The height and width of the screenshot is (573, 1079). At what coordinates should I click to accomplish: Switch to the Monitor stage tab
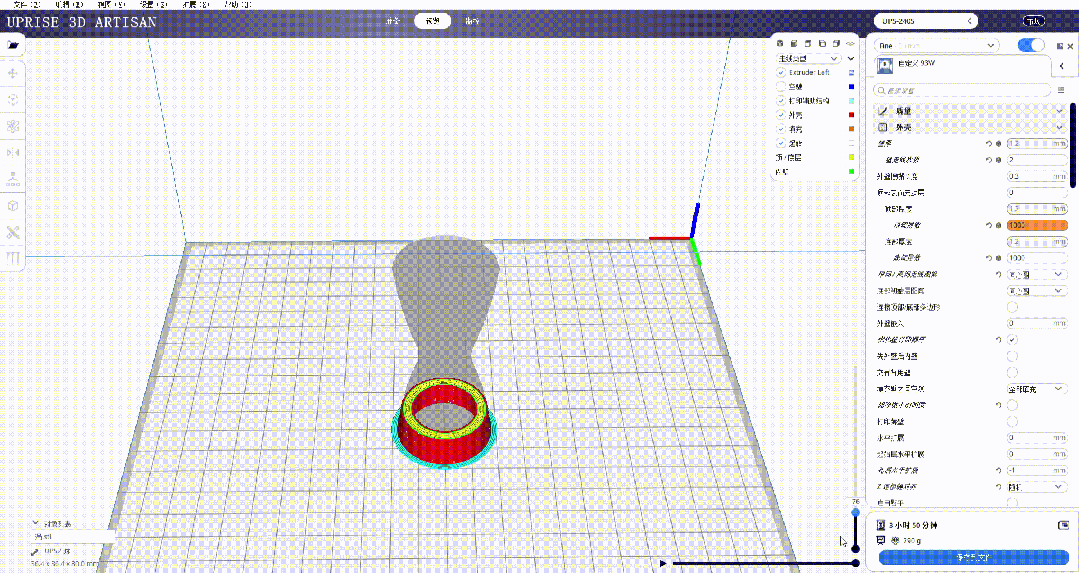pyautogui.click(x=471, y=20)
